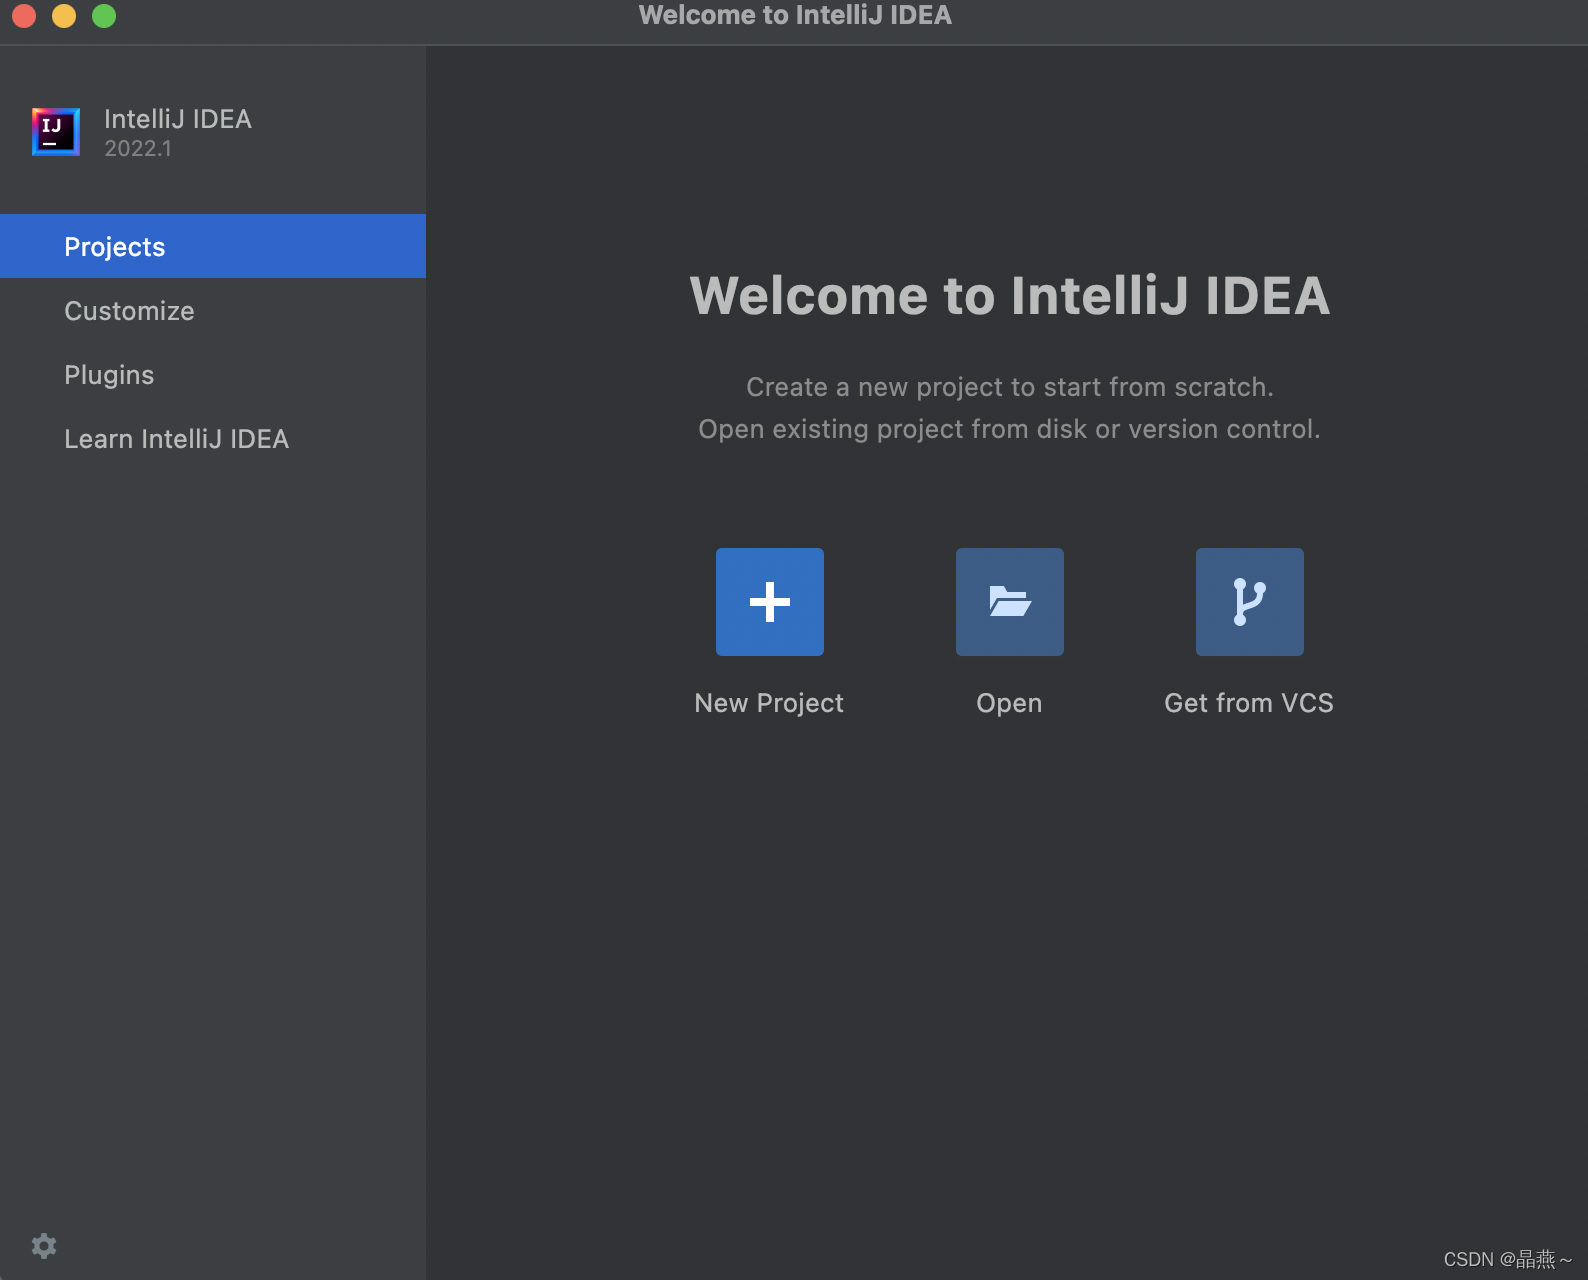Click the Get from VCS branch icon
Screen dimensions: 1588x1280
point(1250,602)
